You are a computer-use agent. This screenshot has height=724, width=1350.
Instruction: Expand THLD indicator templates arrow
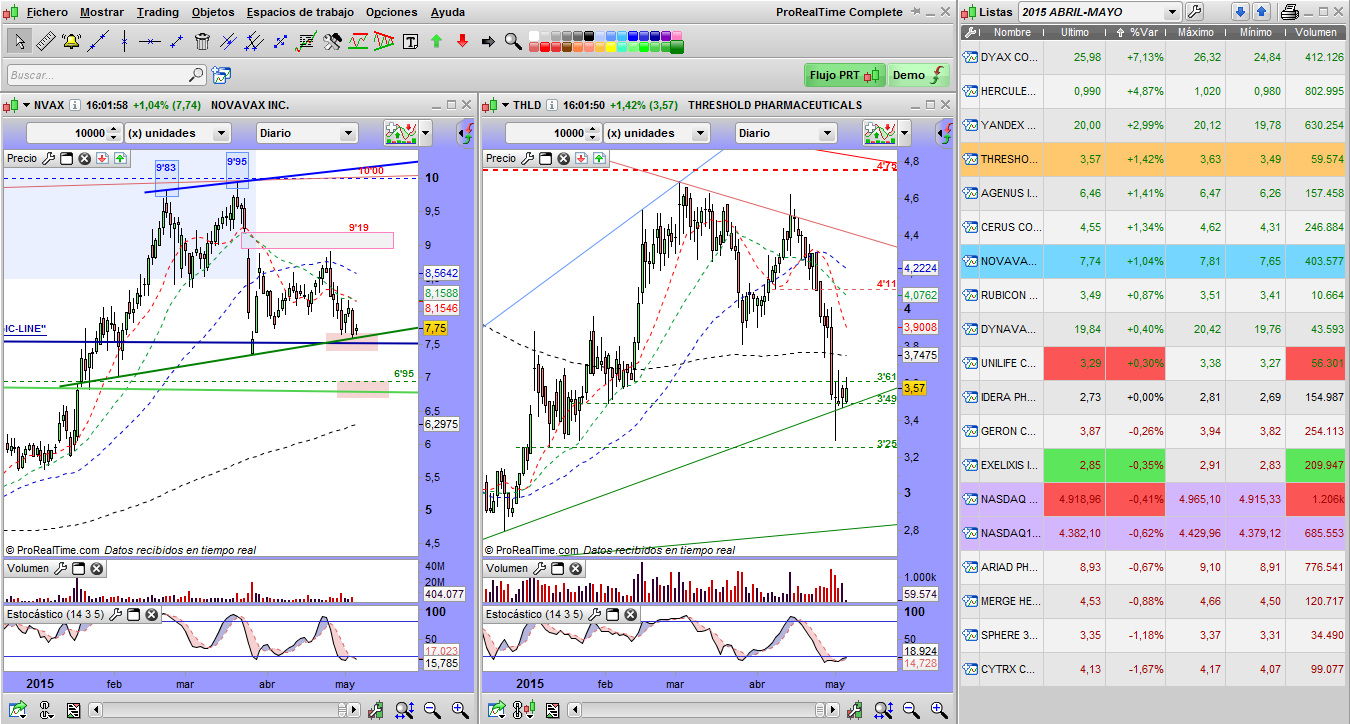pyautogui.click(x=905, y=133)
